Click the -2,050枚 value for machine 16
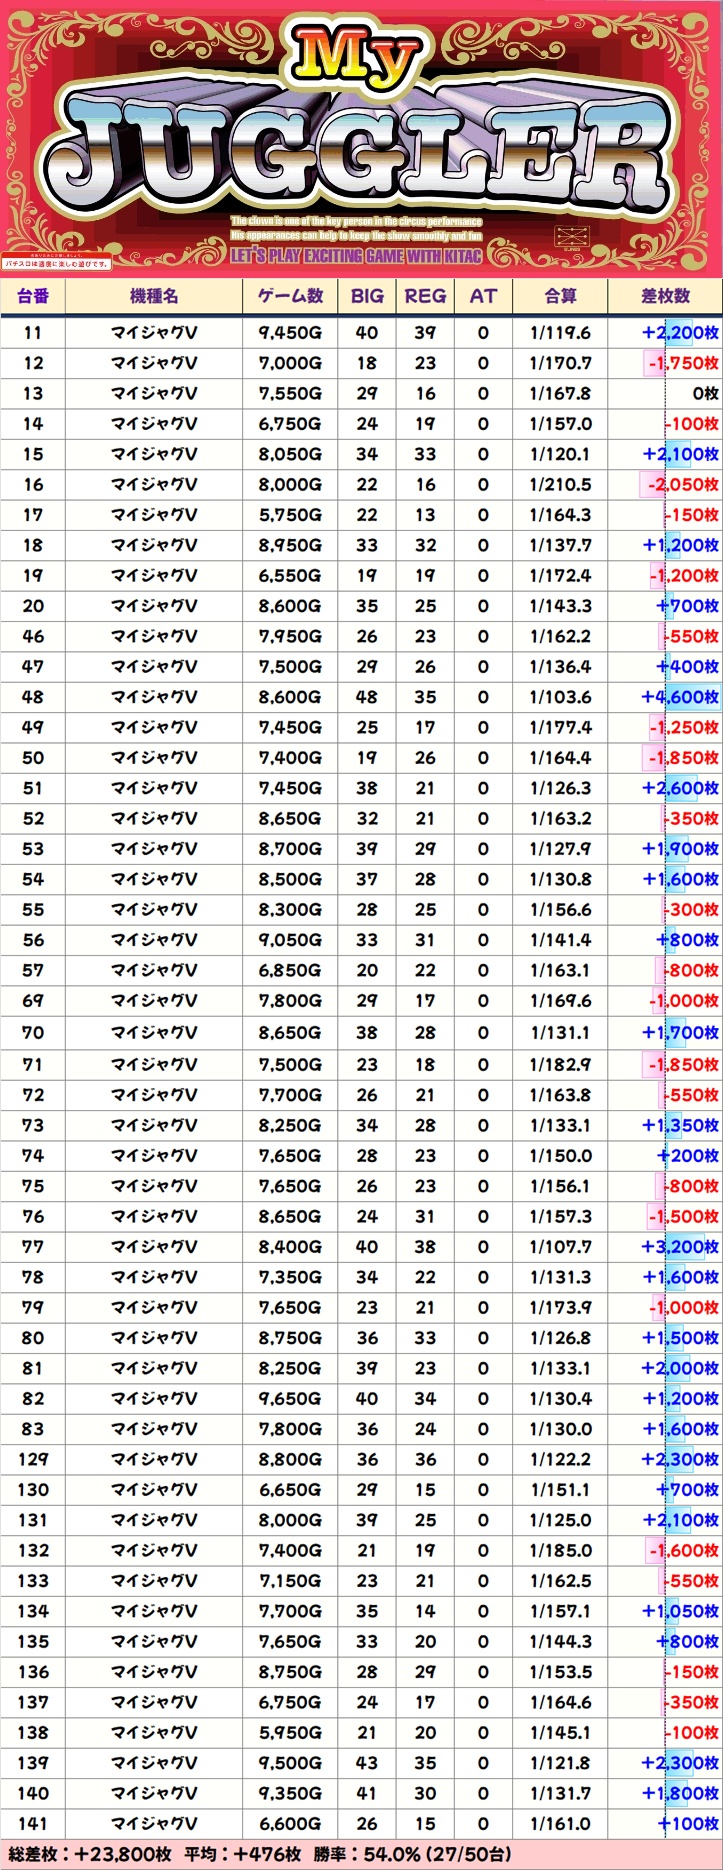Image resolution: width=723 pixels, height=1870 pixels. [682, 485]
